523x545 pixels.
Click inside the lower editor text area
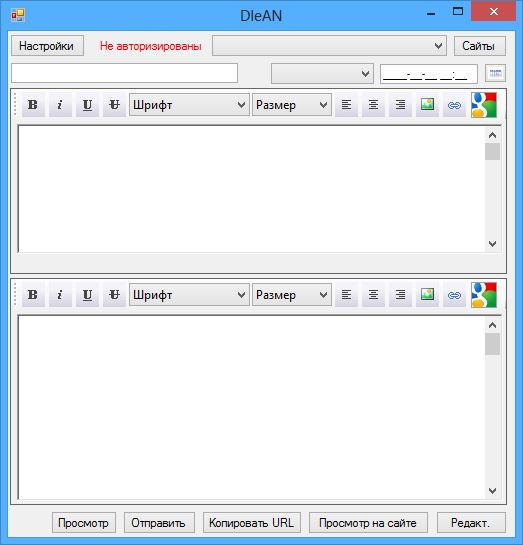pos(251,407)
